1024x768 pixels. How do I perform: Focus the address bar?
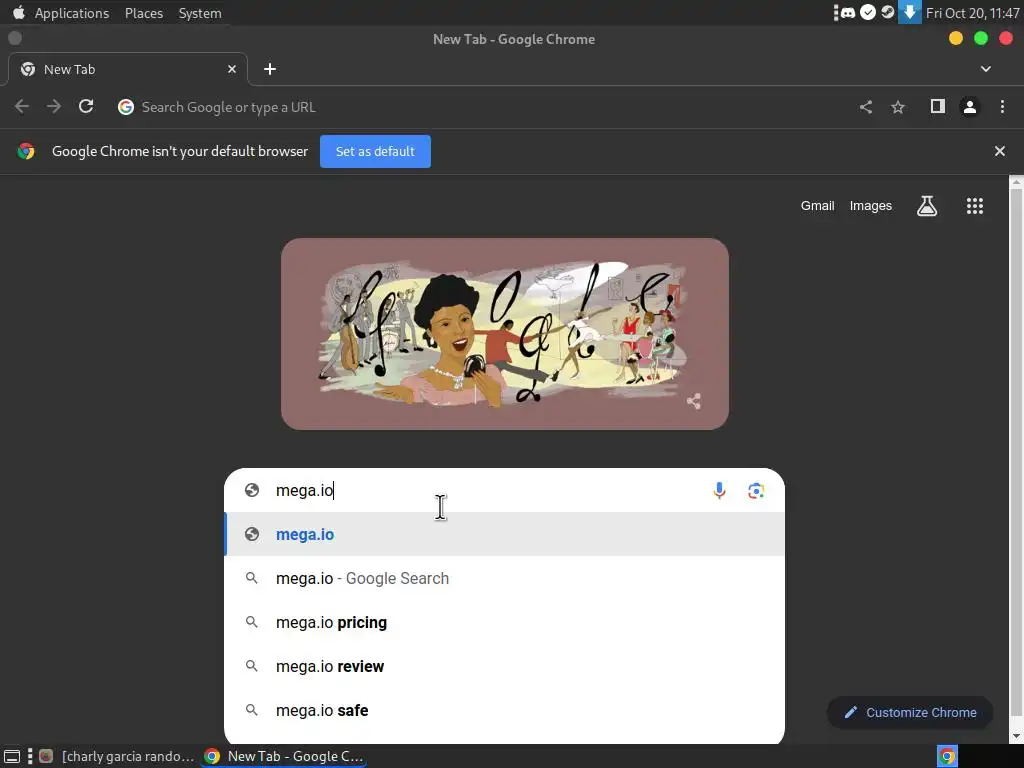[x=483, y=107]
